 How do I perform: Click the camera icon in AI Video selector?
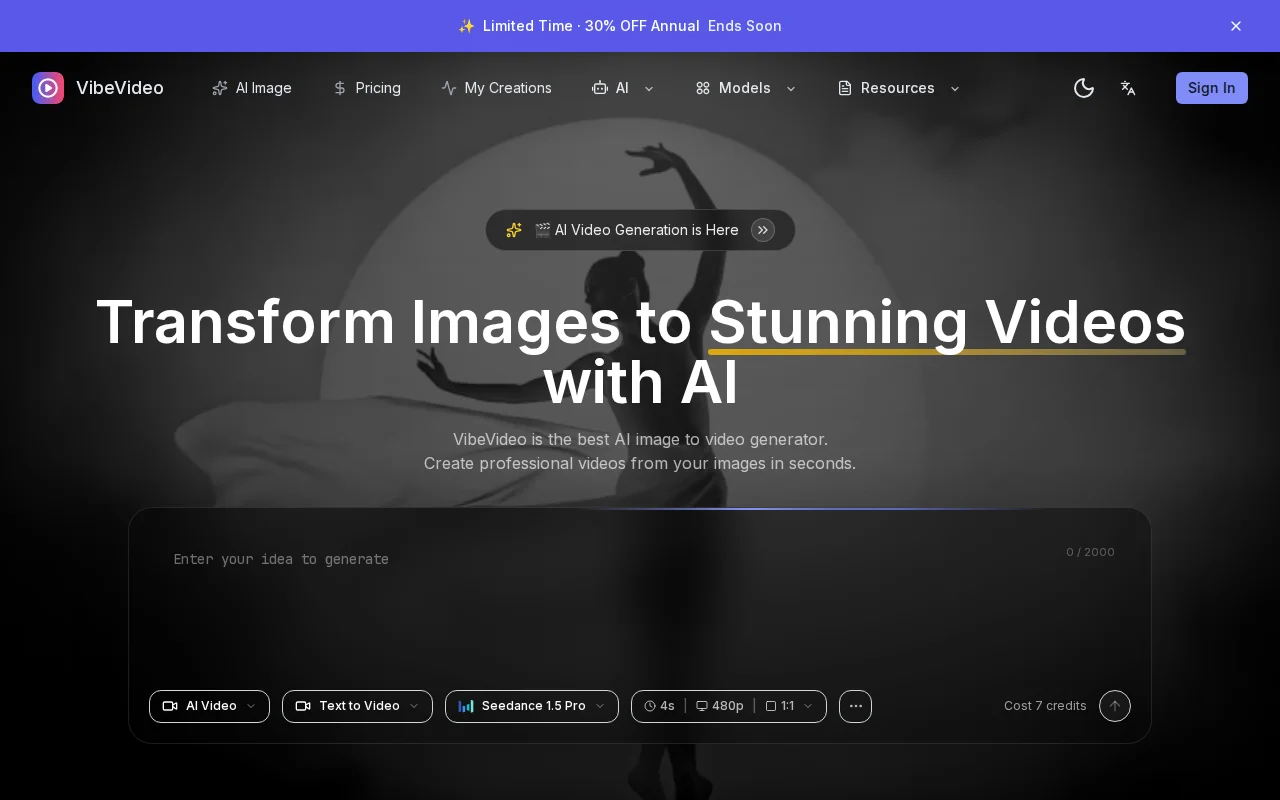pyautogui.click(x=170, y=706)
